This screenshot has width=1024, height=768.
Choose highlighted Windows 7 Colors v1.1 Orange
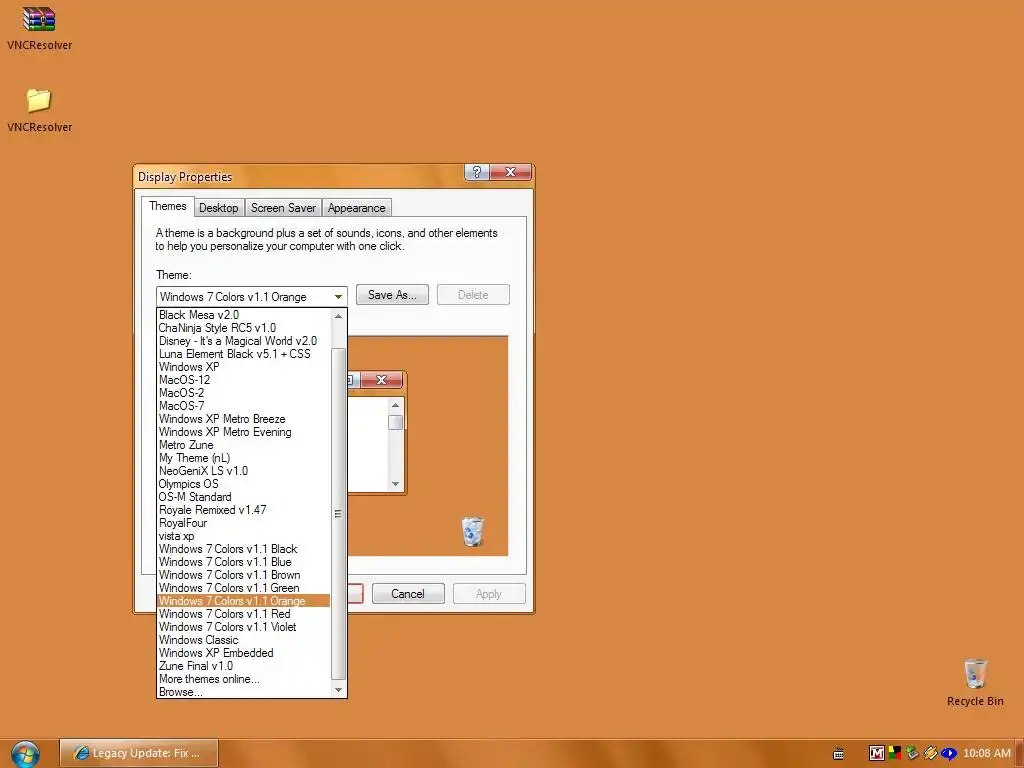click(x=244, y=601)
